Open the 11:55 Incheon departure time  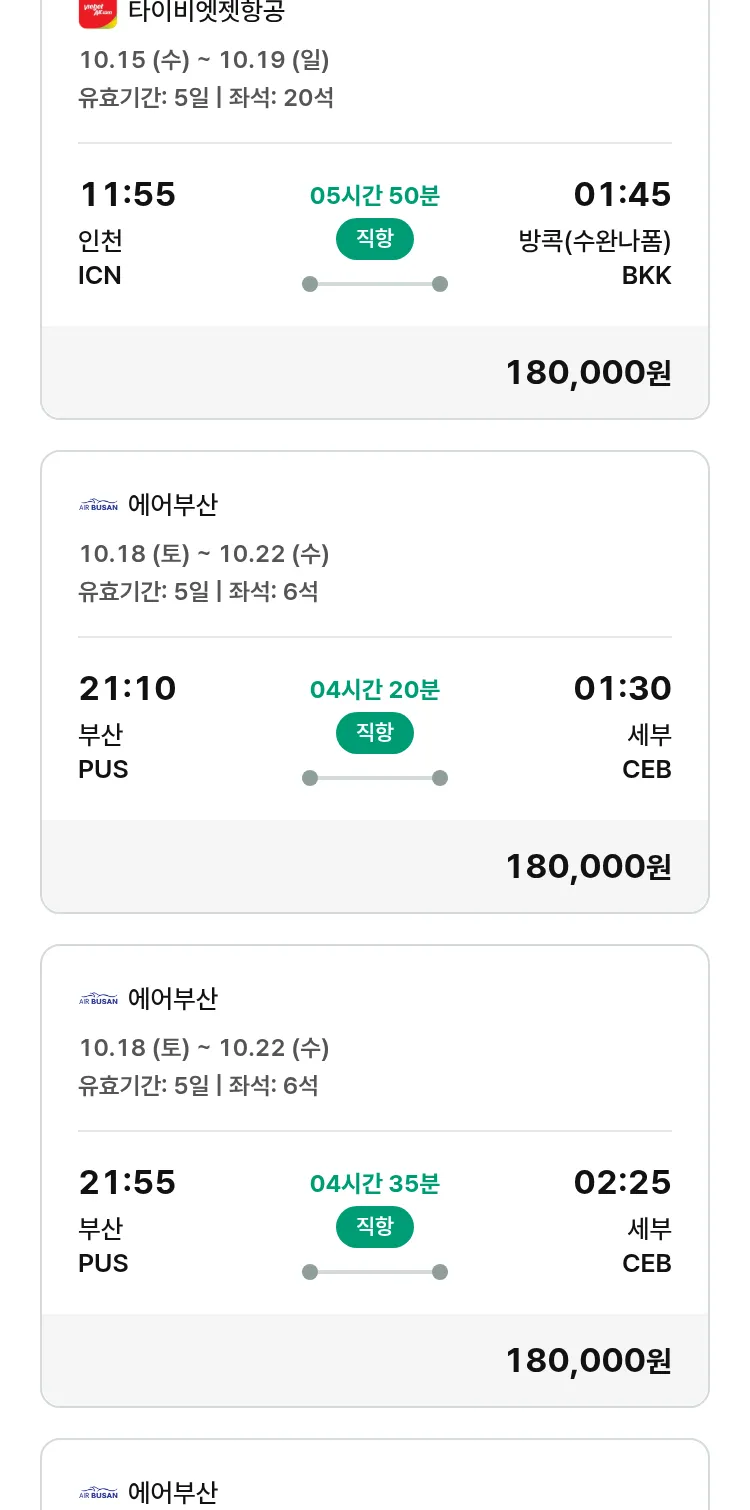point(127,194)
